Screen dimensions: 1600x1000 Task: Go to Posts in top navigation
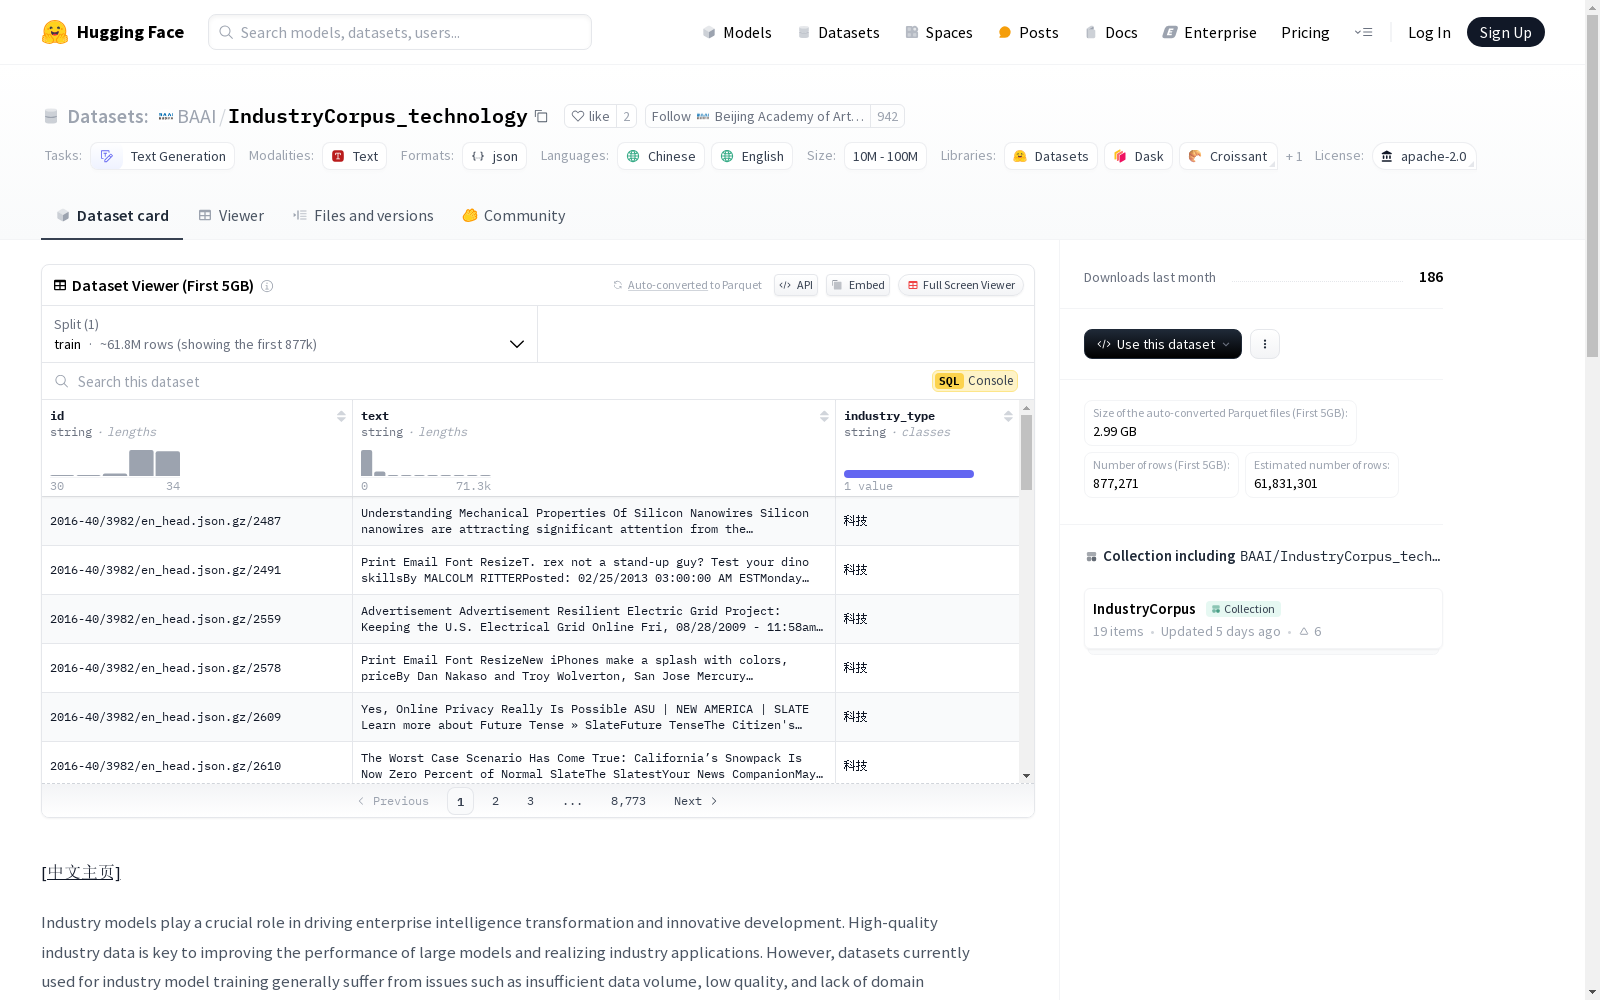coord(1028,32)
